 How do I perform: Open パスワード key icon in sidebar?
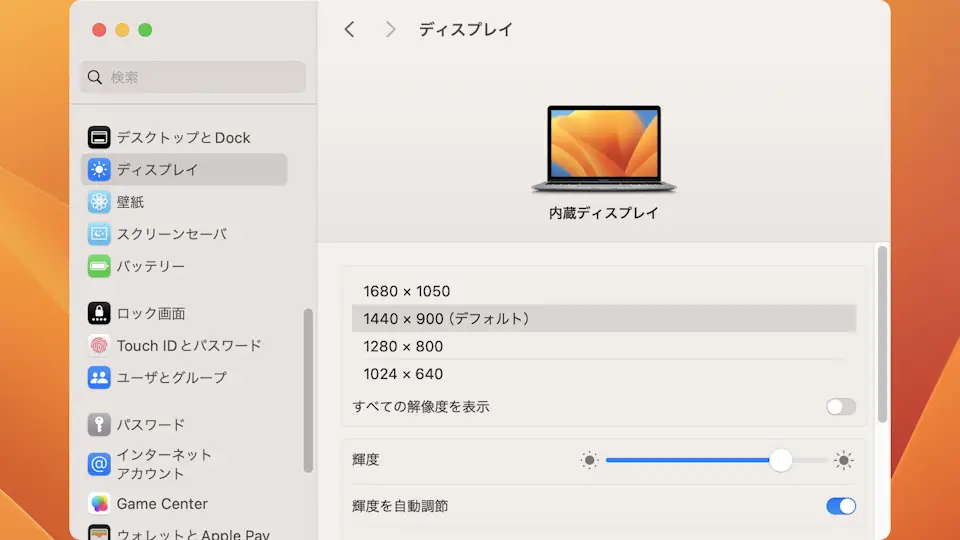[x=99, y=425]
